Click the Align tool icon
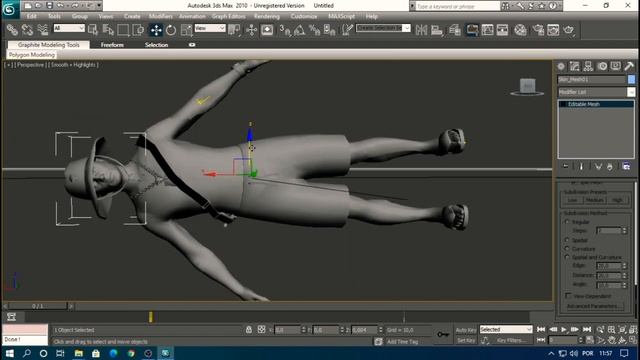This screenshot has width=640, height=360. (x=437, y=30)
